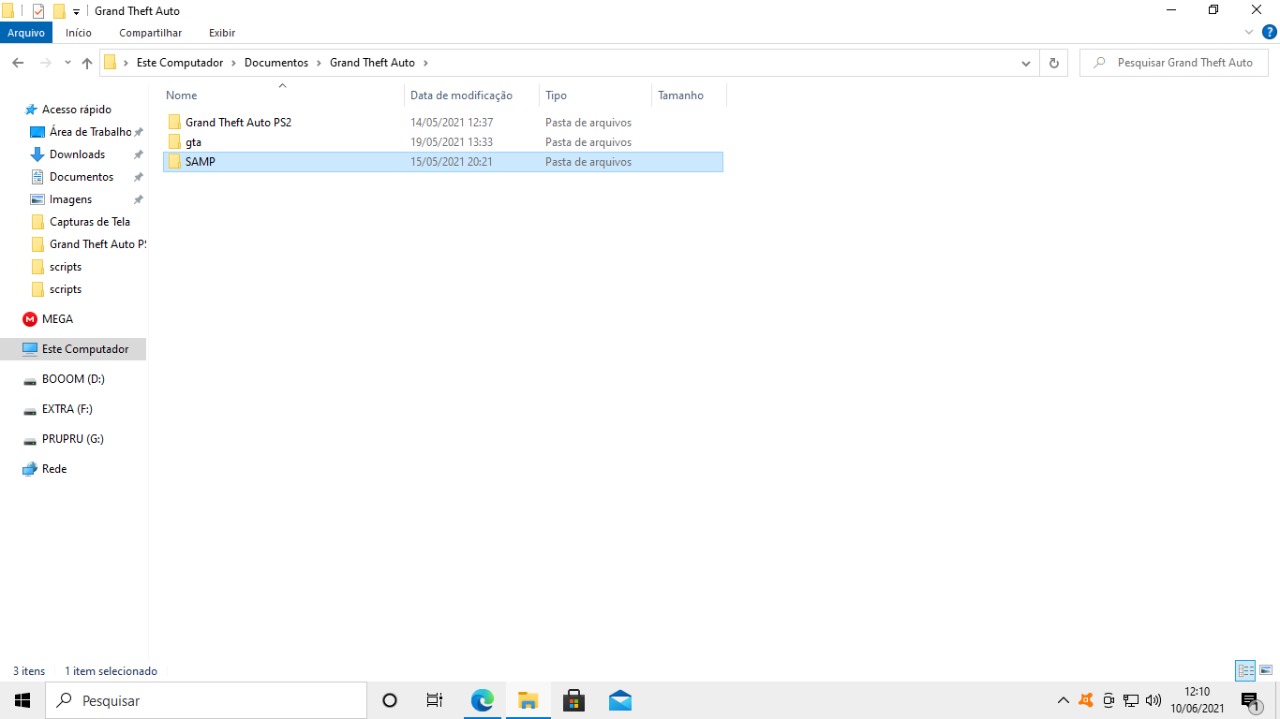Expand the ribbon chevron

point(1249,32)
